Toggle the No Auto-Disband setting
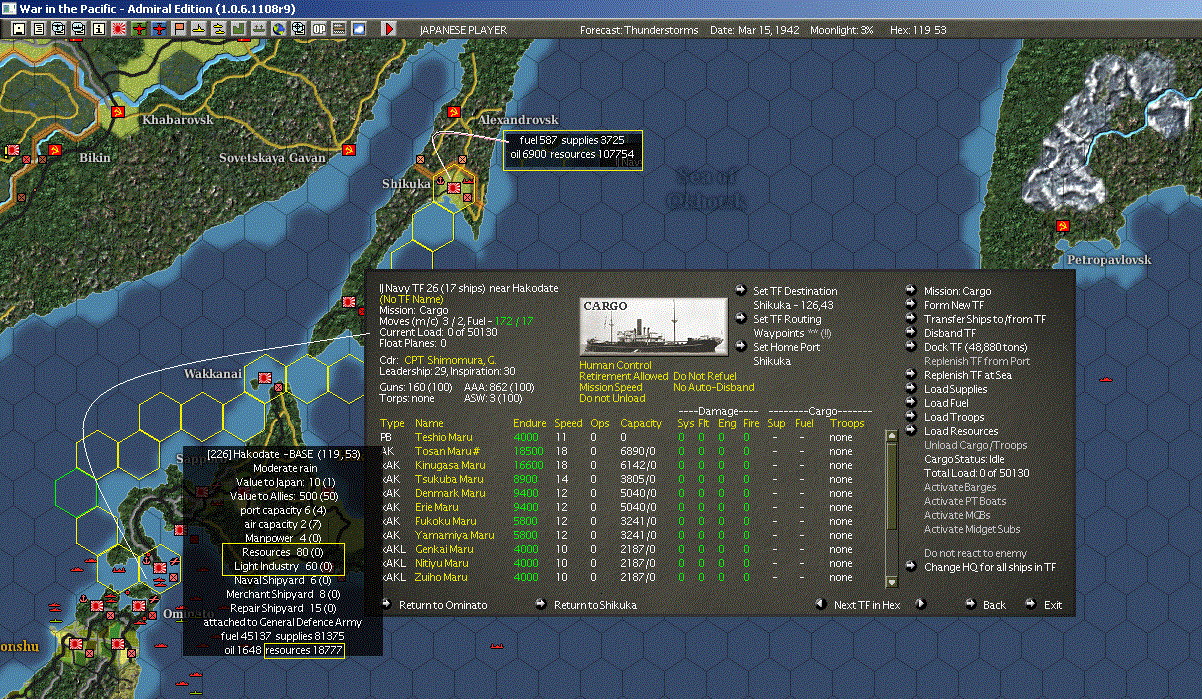 [714, 387]
